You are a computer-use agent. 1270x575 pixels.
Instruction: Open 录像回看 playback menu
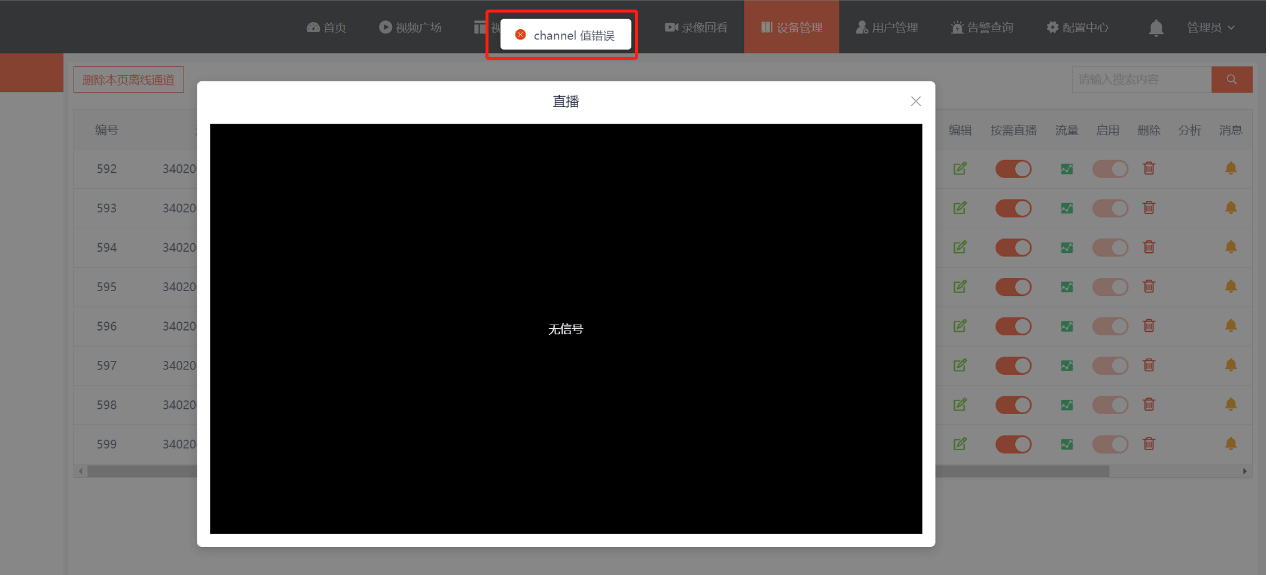coord(696,28)
